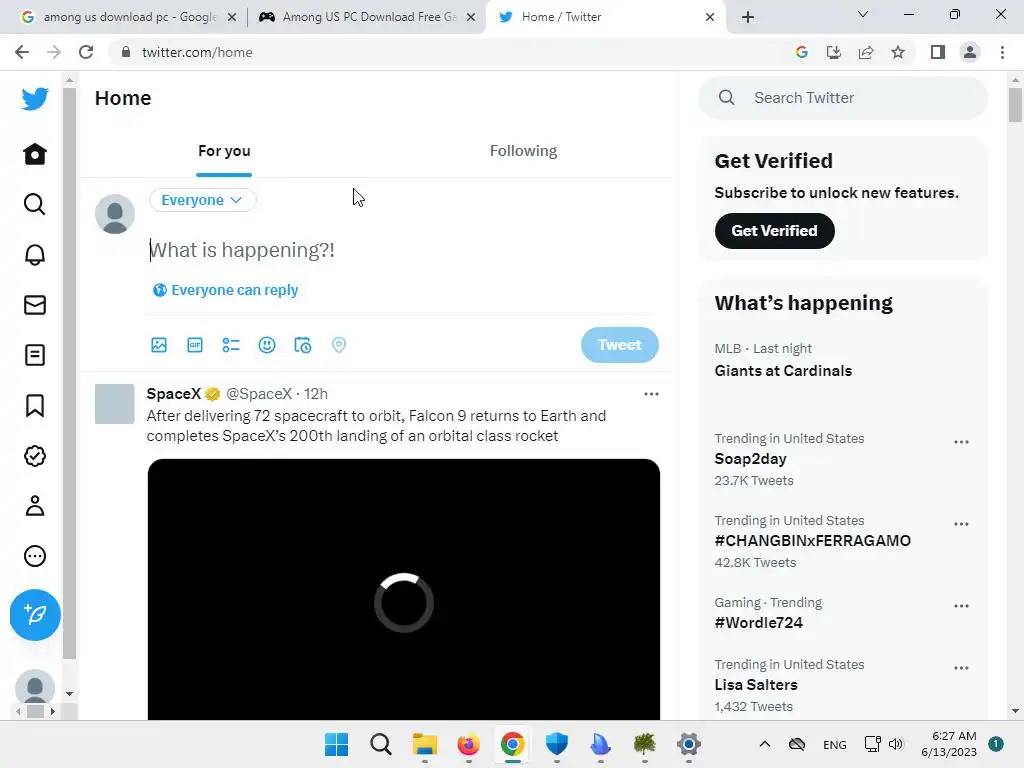Go back to previous page
Viewport: 1024px width, 768px height.
pos(22,52)
